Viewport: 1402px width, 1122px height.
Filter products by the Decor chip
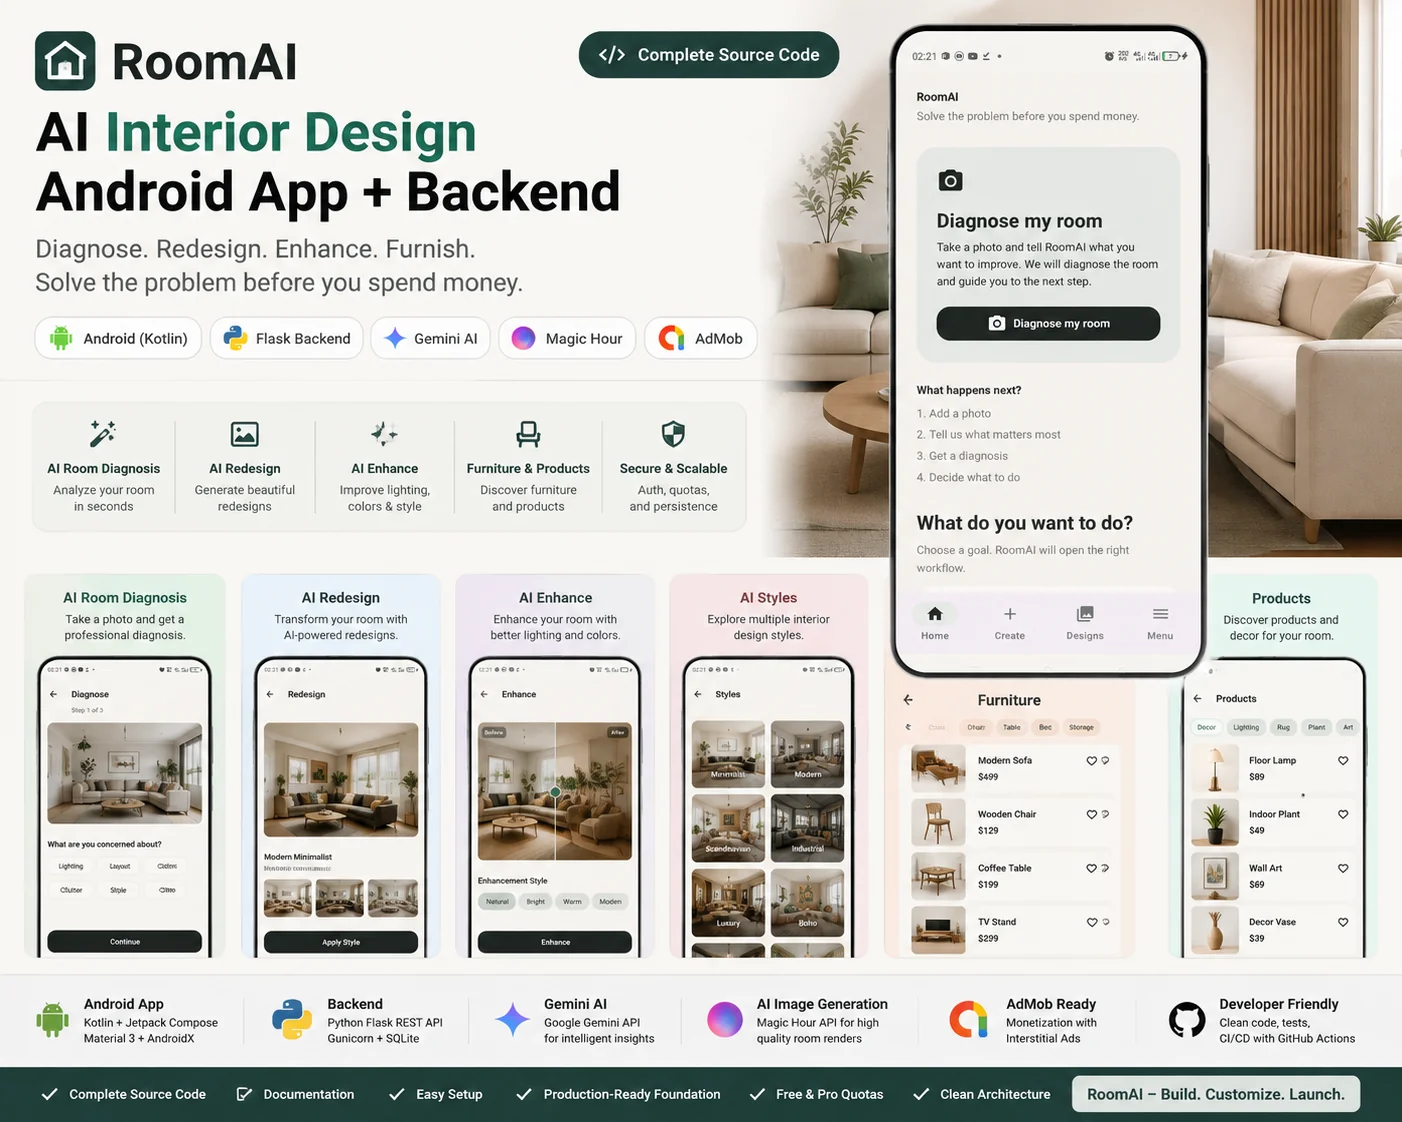point(1207,727)
